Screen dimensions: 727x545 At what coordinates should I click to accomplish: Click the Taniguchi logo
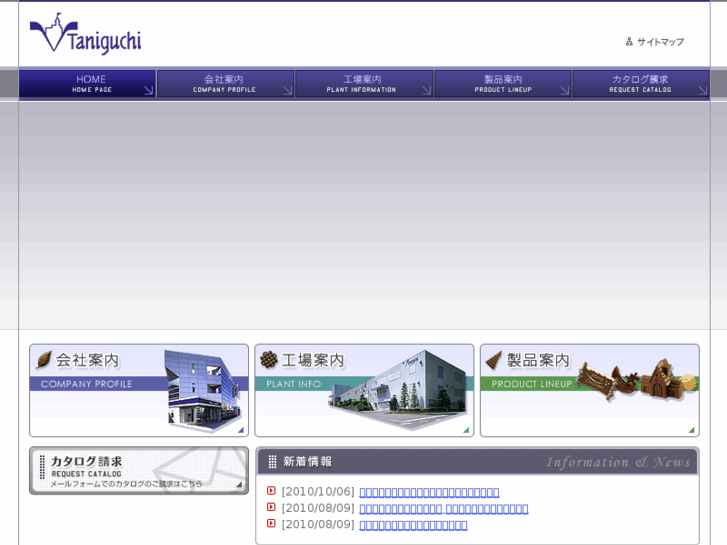[x=85, y=33]
